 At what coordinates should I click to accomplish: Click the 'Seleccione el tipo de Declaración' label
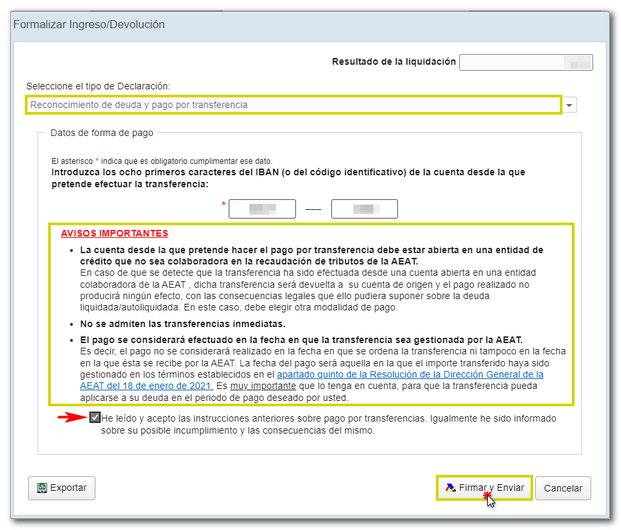(98, 85)
